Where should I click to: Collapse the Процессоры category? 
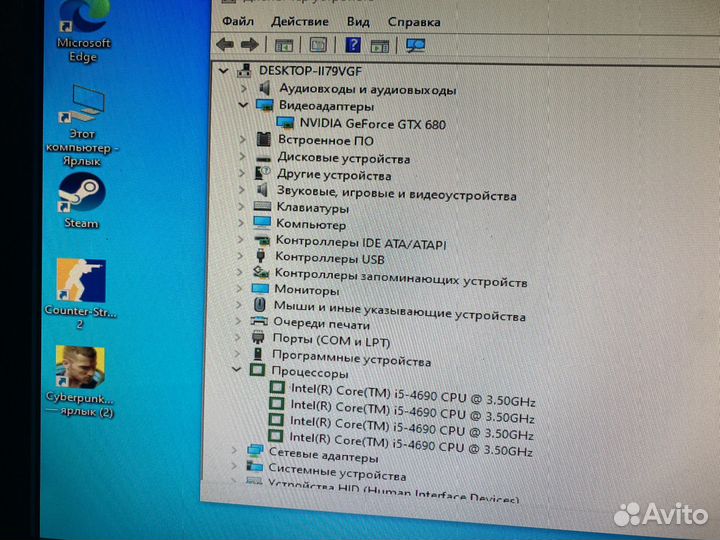tap(236, 370)
